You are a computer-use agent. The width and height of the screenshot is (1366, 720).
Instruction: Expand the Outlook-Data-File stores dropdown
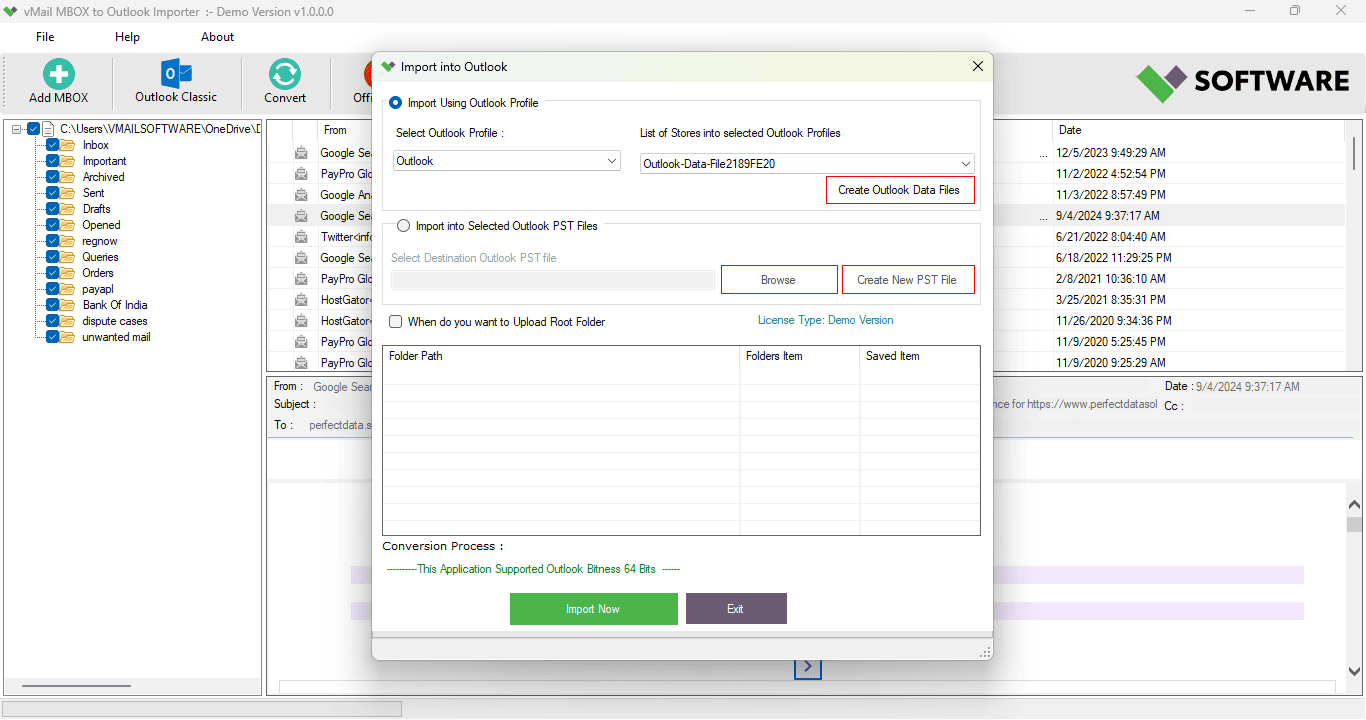pos(806,164)
